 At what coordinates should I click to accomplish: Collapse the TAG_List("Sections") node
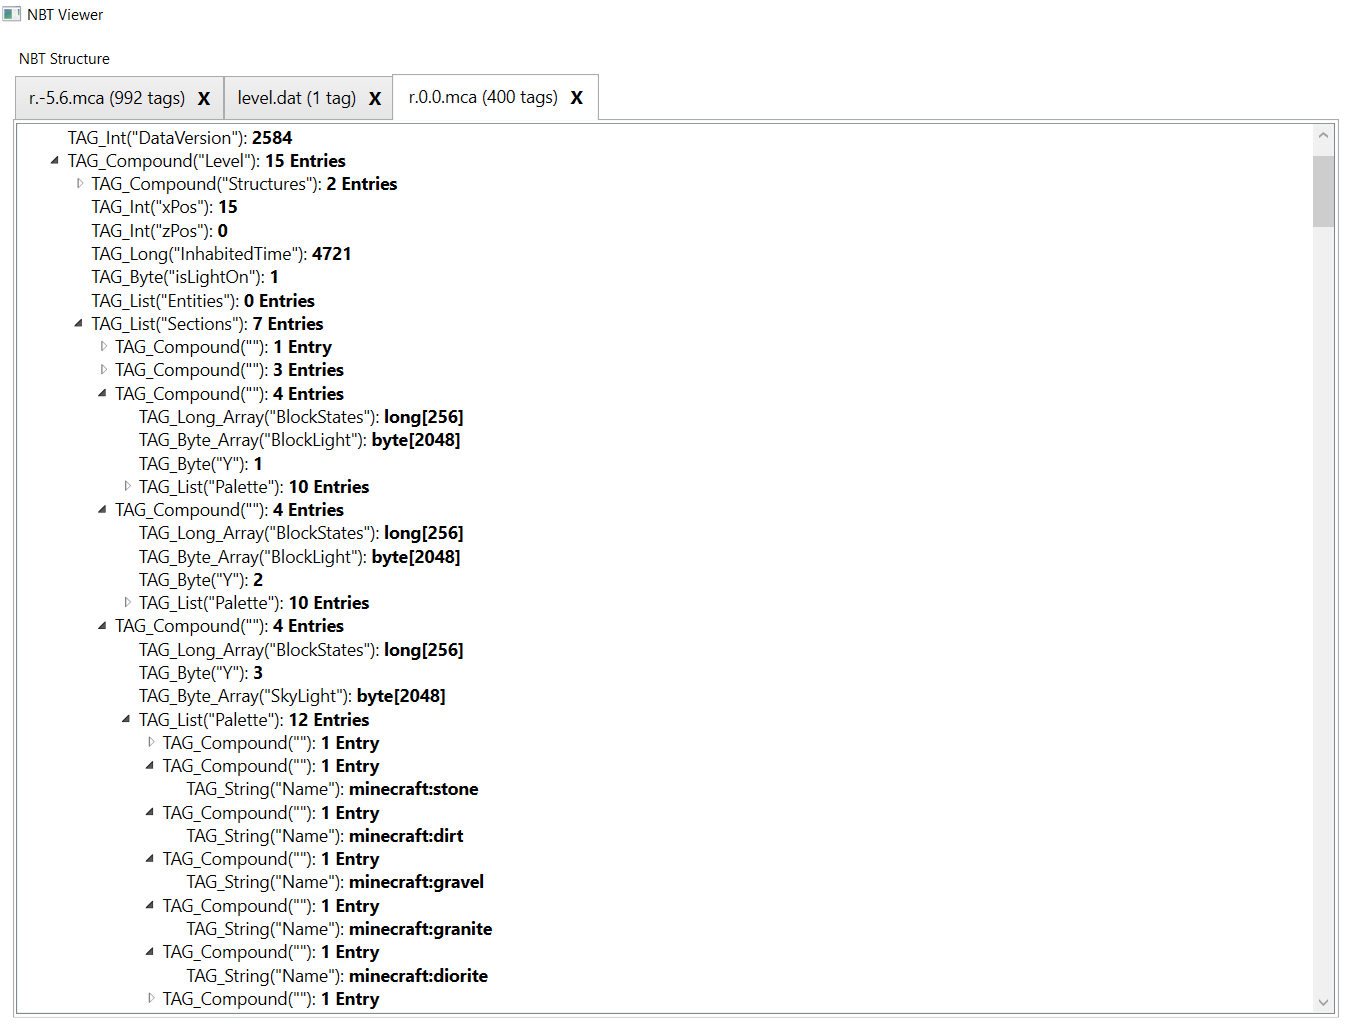tap(79, 324)
